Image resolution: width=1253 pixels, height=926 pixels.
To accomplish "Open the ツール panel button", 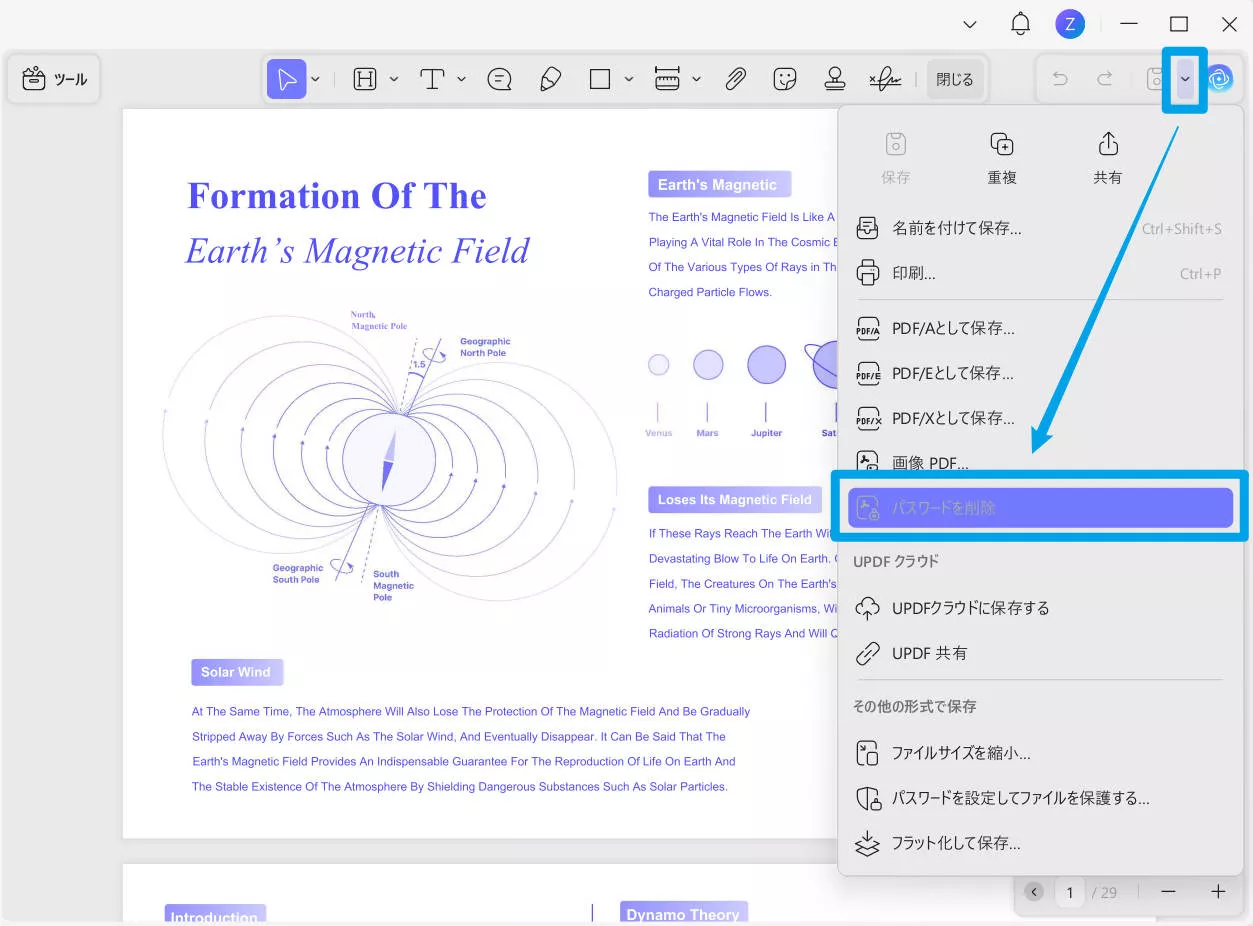I will point(54,79).
